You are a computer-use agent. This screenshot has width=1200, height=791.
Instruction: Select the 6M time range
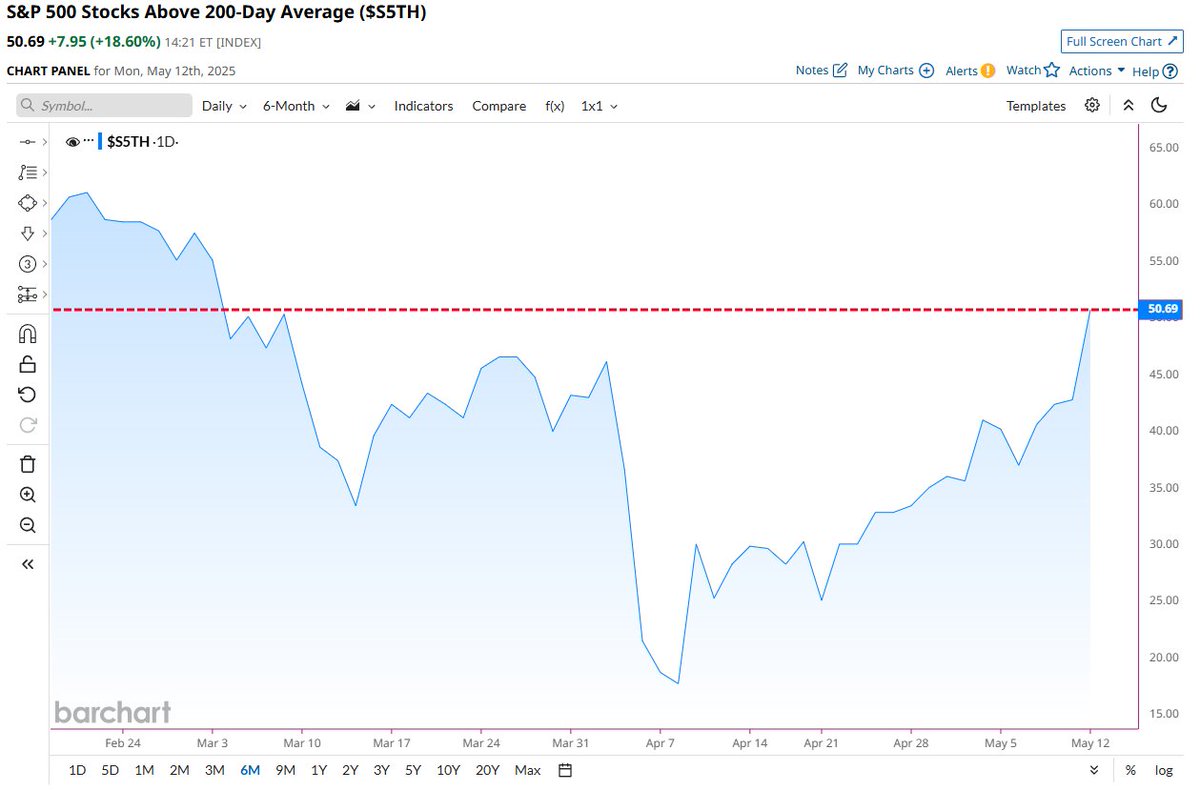point(250,770)
